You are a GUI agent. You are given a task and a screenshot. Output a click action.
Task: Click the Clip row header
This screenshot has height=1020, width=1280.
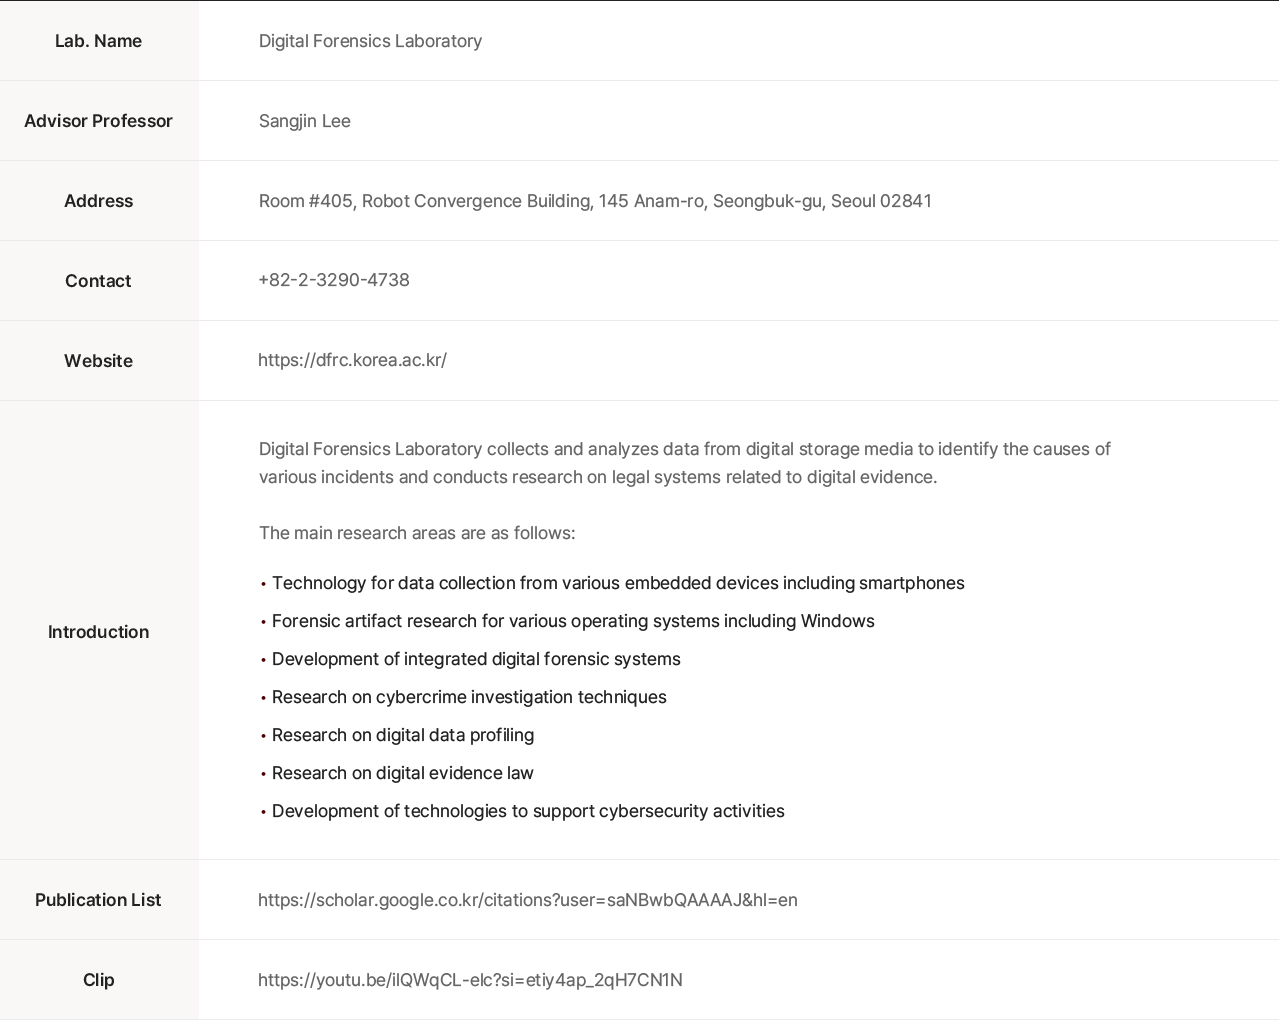(x=98, y=980)
